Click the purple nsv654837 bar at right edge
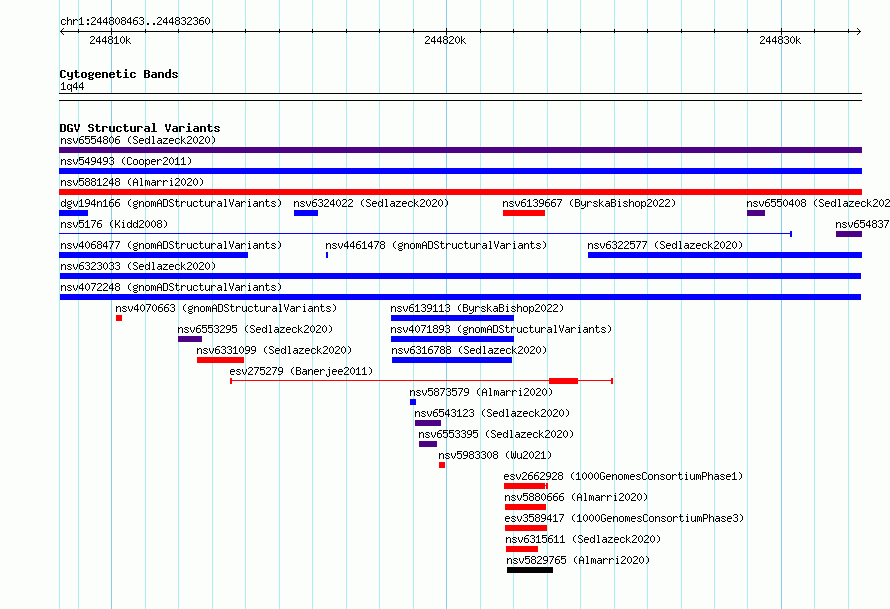 [849, 234]
